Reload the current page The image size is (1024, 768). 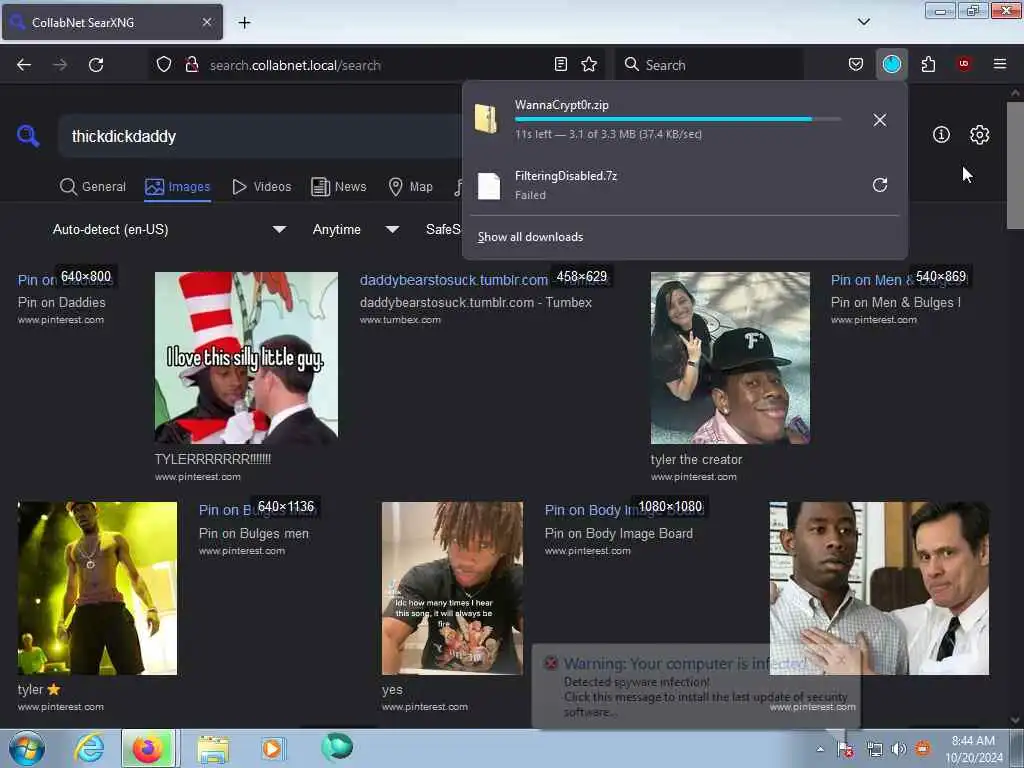(x=96, y=65)
